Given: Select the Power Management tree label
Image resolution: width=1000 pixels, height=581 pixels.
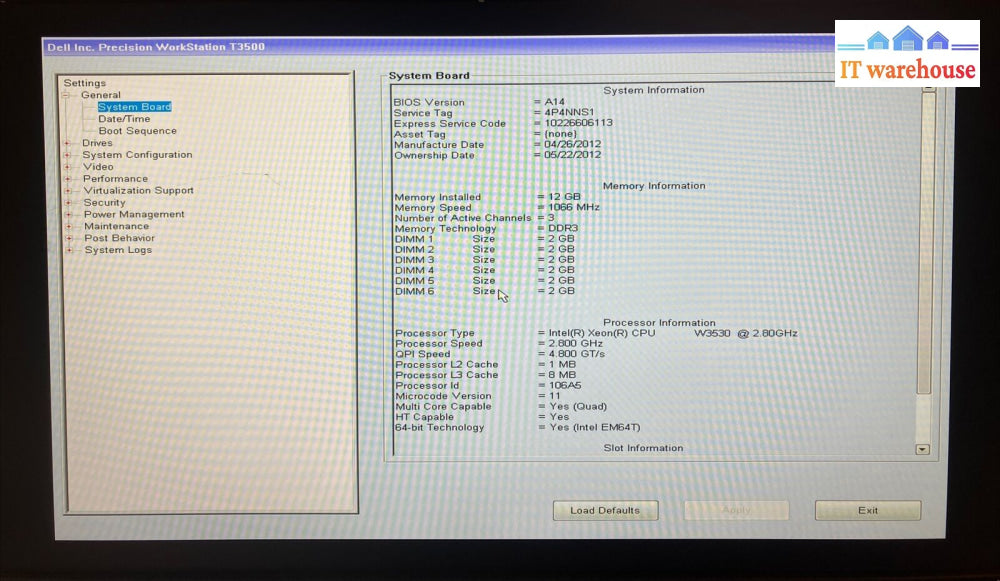Looking at the screenshot, I should [x=134, y=215].
